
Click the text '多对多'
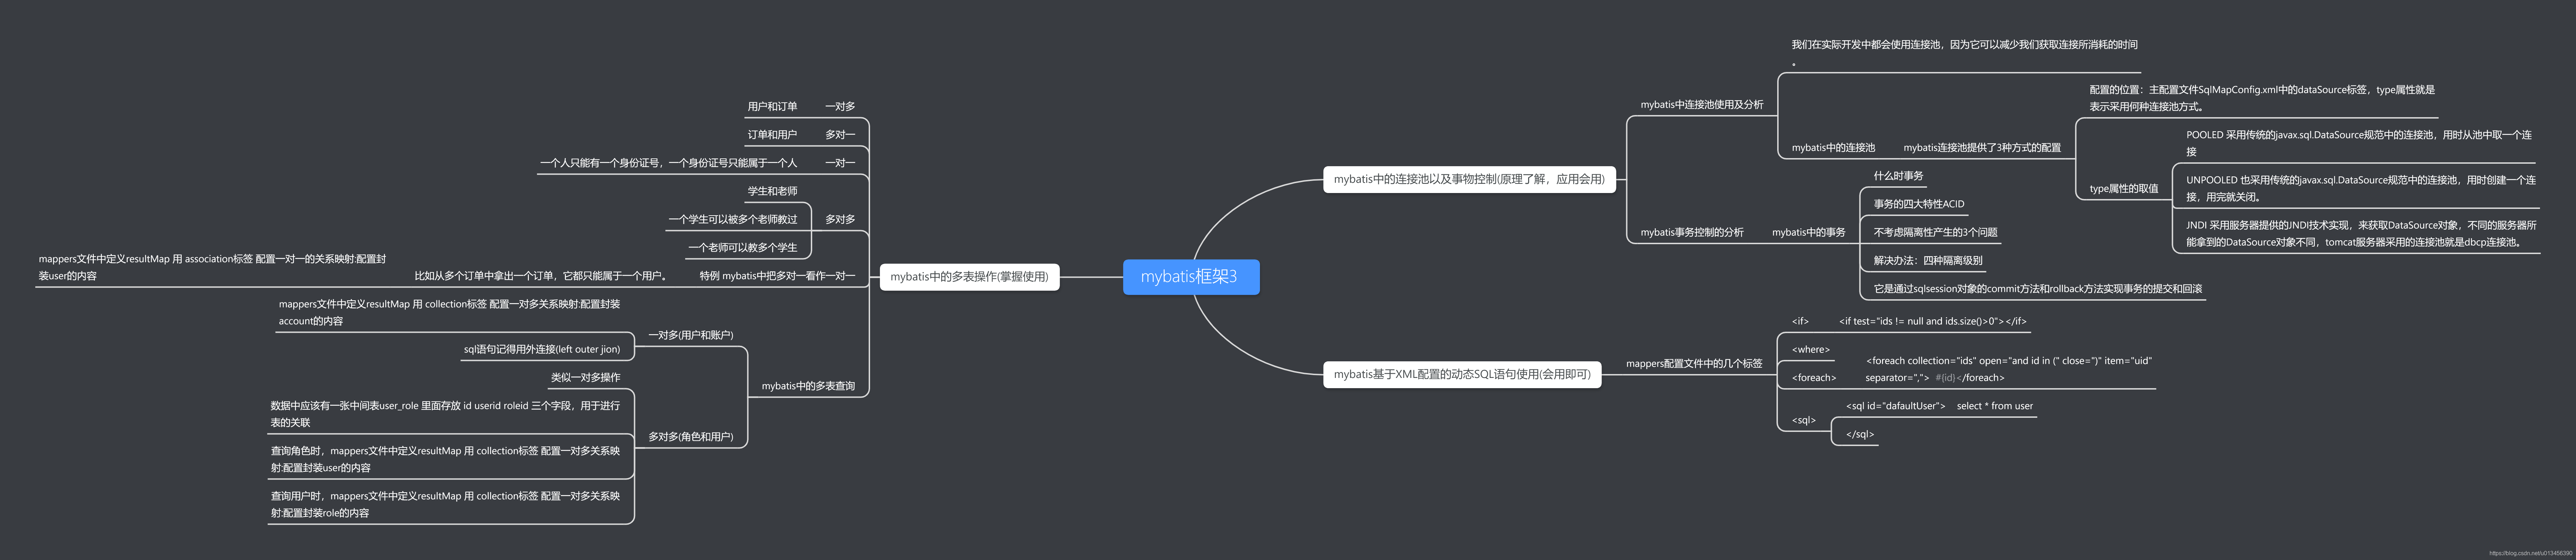[x=840, y=219]
